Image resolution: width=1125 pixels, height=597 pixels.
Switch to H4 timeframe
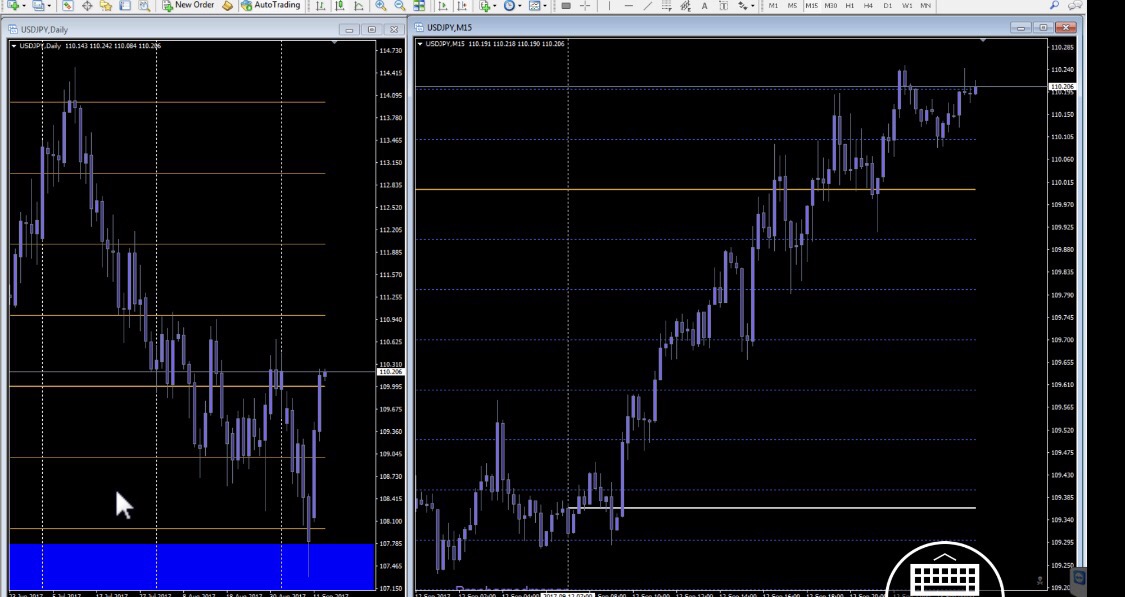coord(868,5)
